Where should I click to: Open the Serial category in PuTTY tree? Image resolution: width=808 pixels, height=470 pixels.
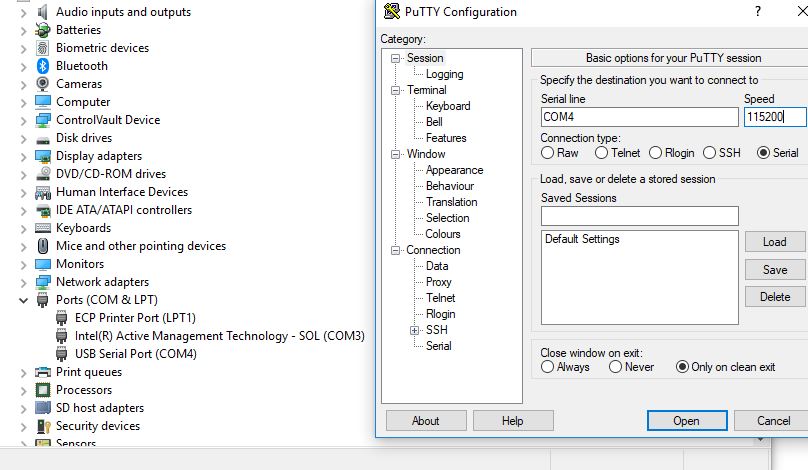tap(439, 346)
